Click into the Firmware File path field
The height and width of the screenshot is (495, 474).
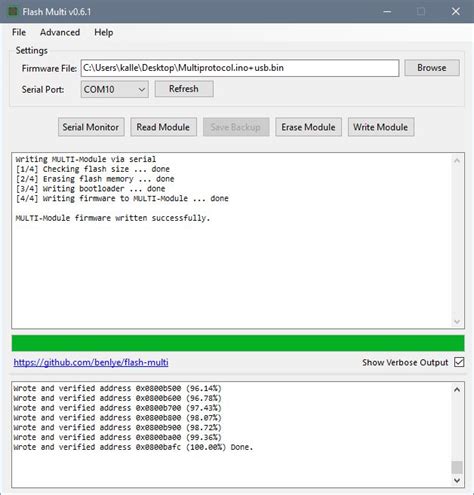(240, 68)
